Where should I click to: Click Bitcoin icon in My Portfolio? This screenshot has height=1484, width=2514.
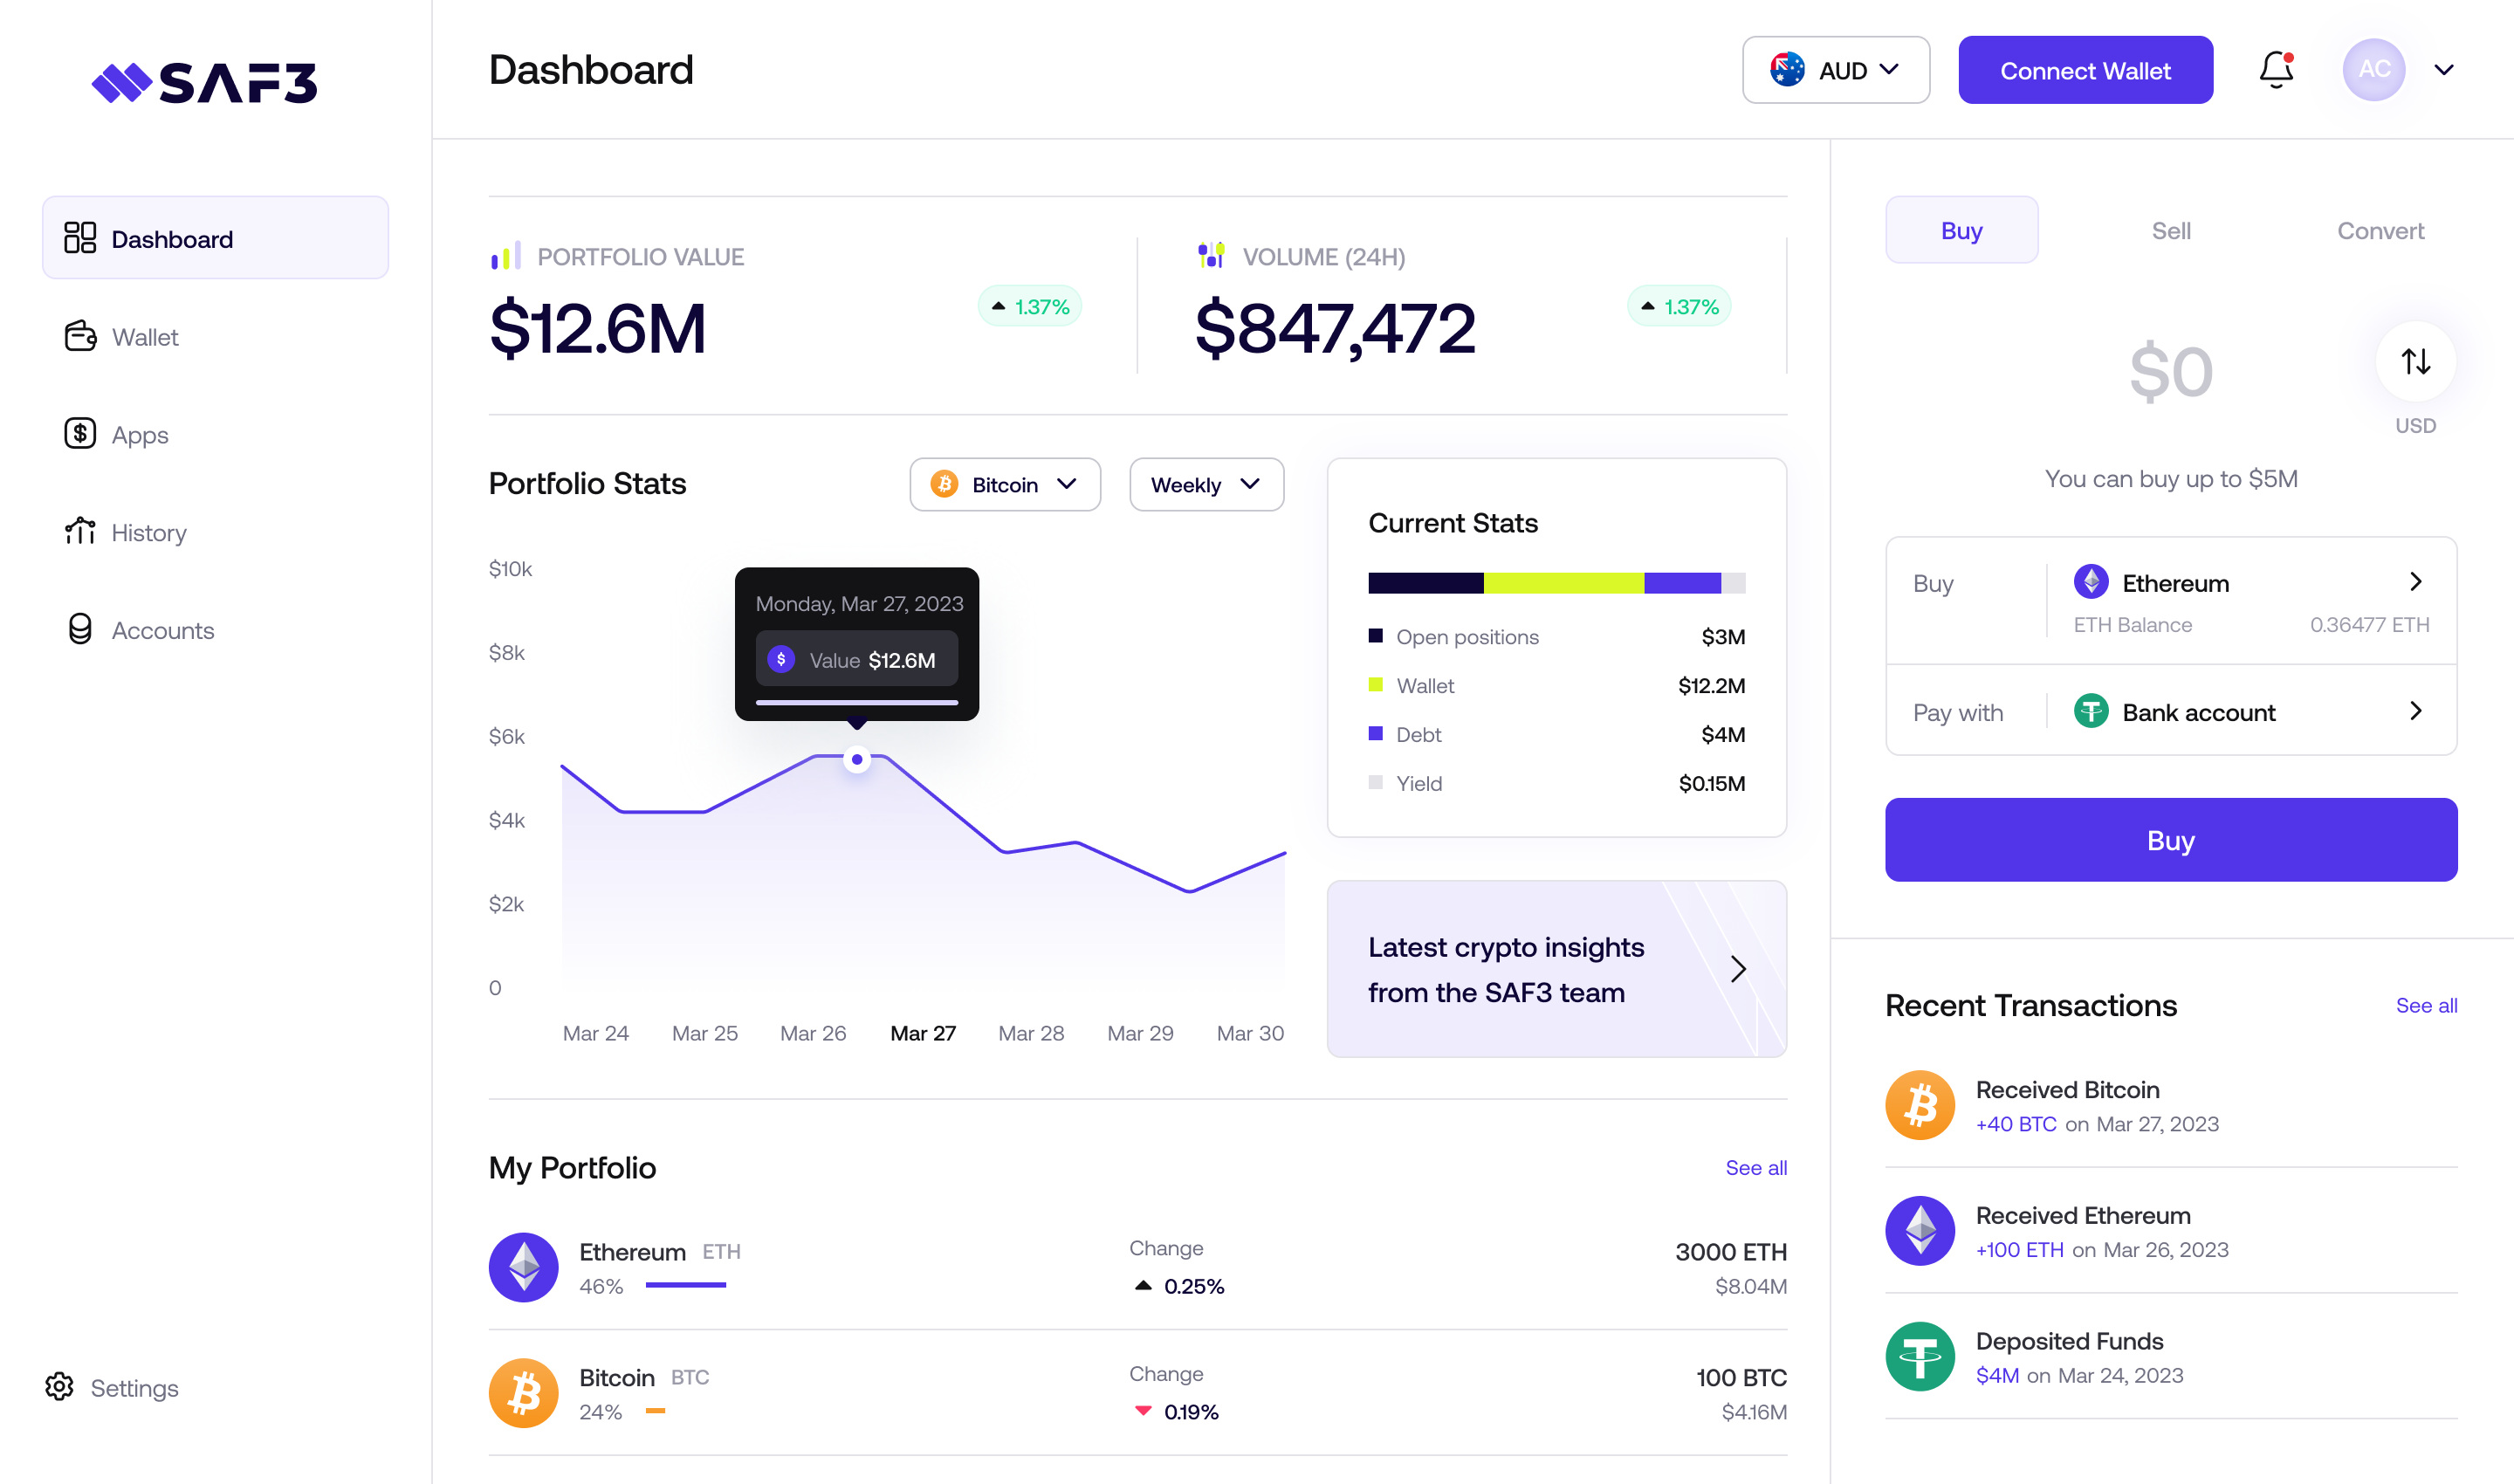(x=524, y=1393)
